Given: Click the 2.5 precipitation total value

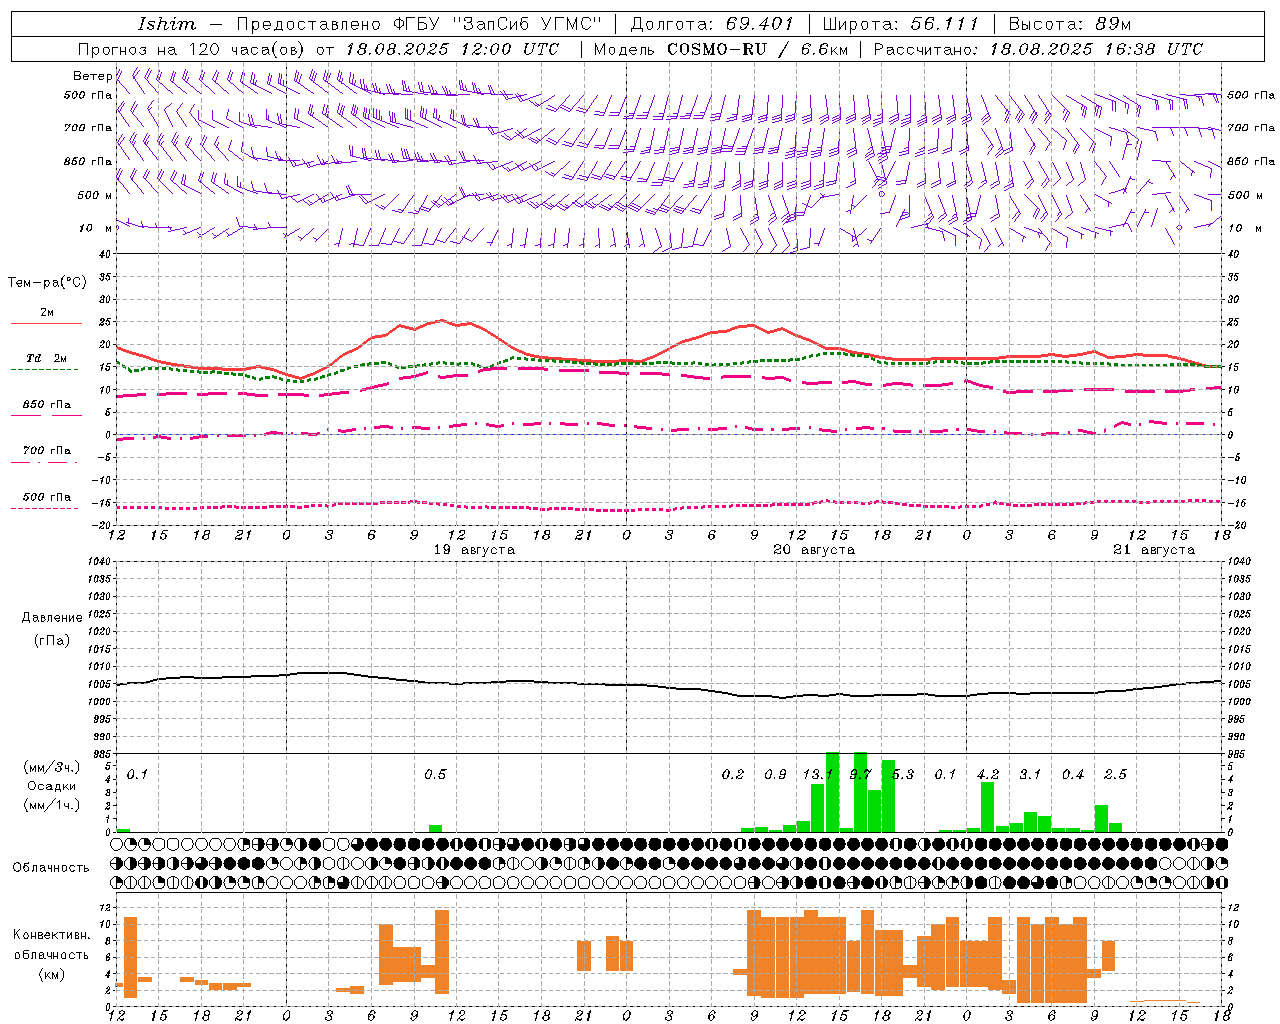Looking at the screenshot, I should click(x=1115, y=775).
